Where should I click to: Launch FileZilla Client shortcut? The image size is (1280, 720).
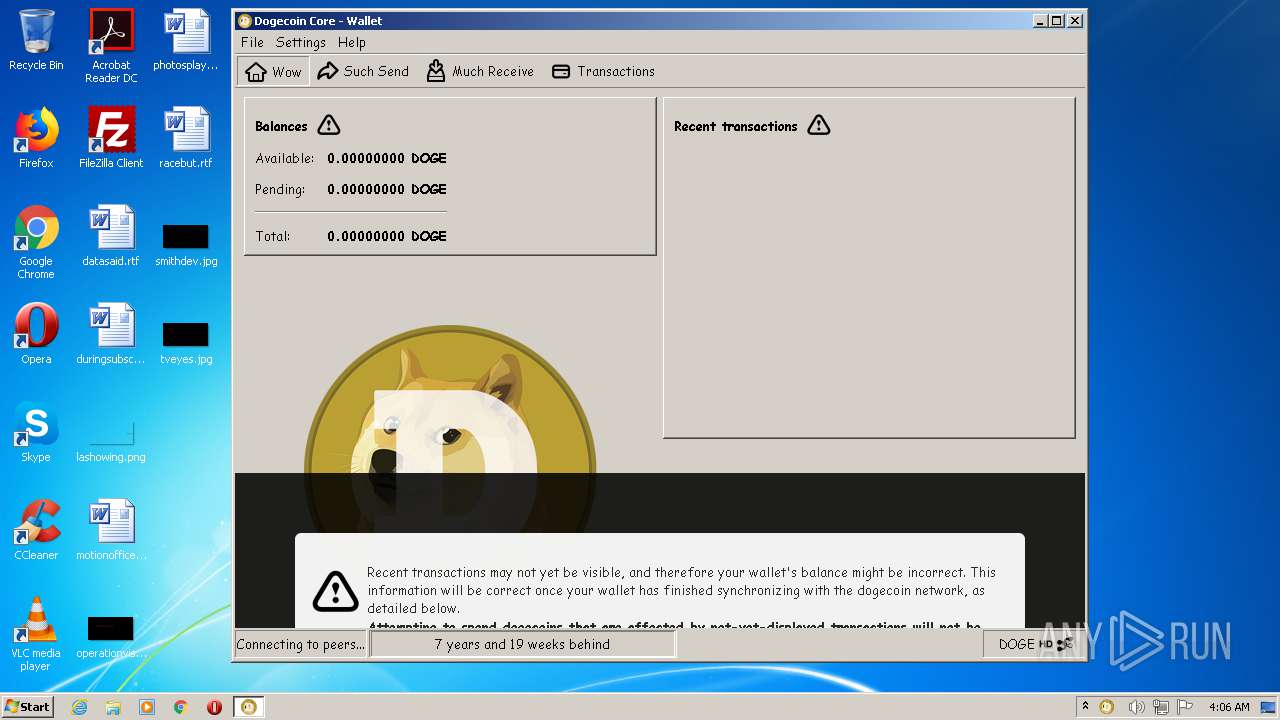click(x=111, y=138)
